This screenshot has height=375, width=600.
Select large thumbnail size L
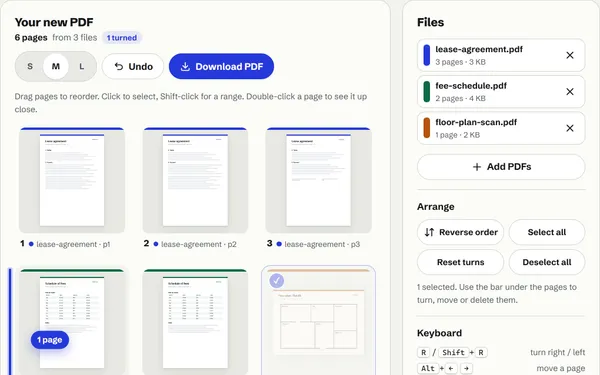click(x=82, y=67)
